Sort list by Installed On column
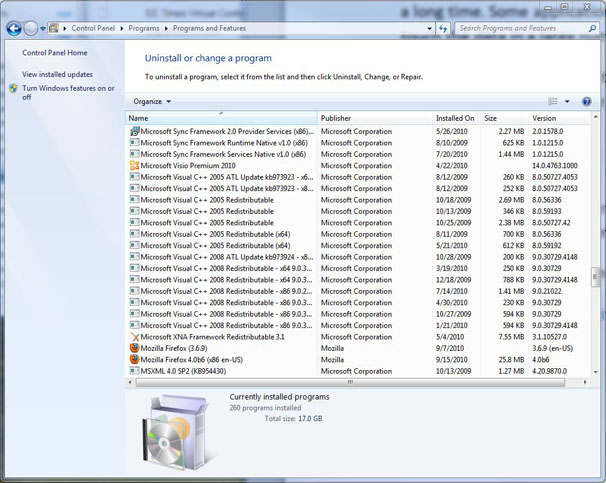This screenshot has height=483, width=606. [x=455, y=118]
